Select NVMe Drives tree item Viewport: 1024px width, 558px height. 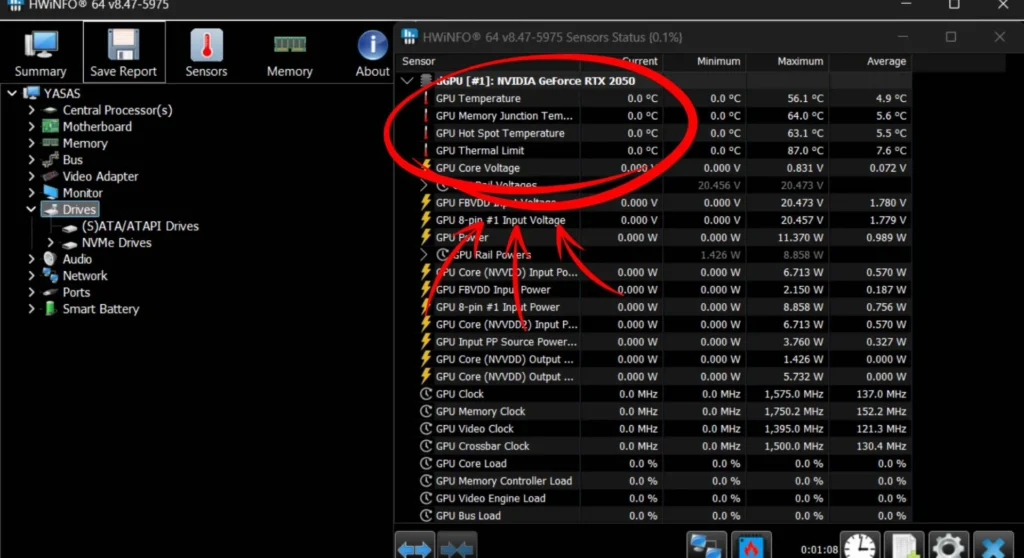117,242
